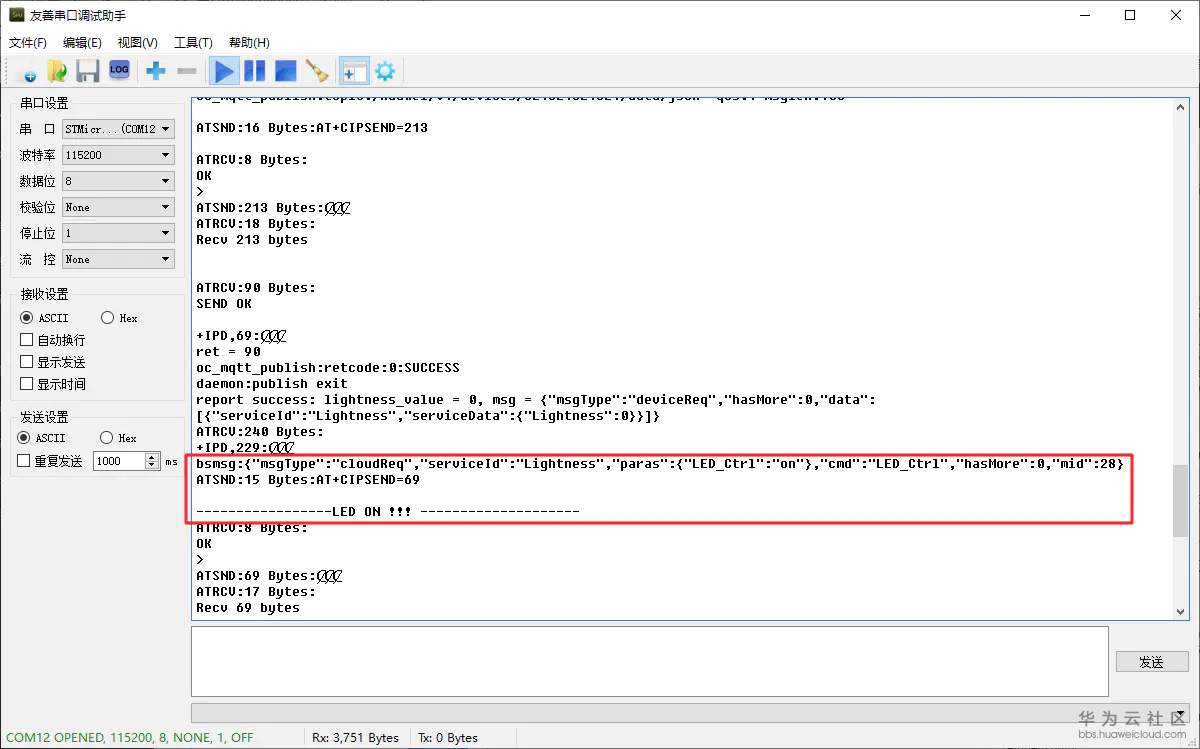Click the 串口设置 group label
The width and height of the screenshot is (1200, 749).
tap(44, 104)
